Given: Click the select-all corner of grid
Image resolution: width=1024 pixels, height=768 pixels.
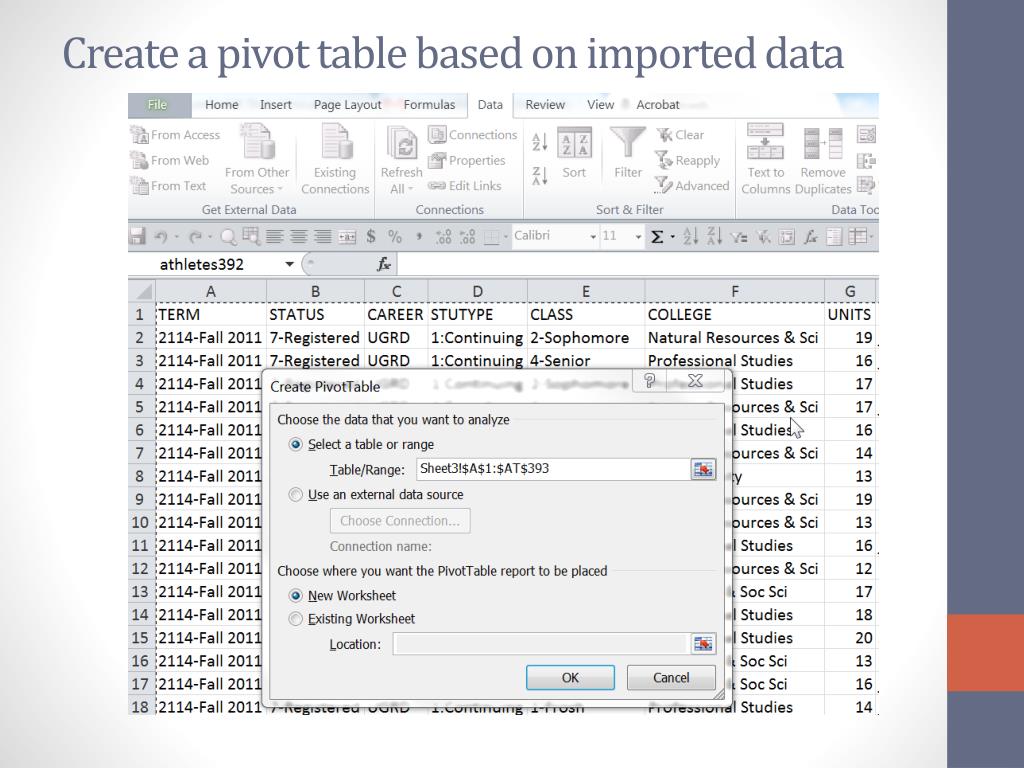Looking at the screenshot, I should pos(142,291).
